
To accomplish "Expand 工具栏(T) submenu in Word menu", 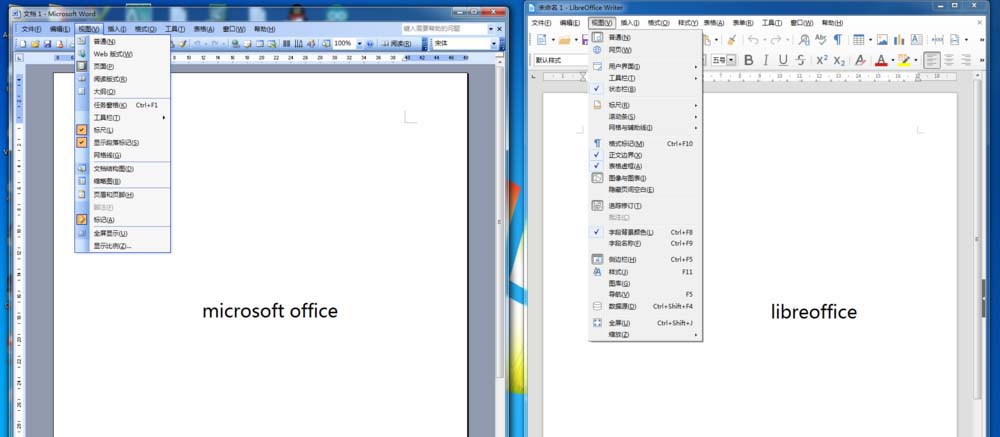I will pyautogui.click(x=122, y=117).
